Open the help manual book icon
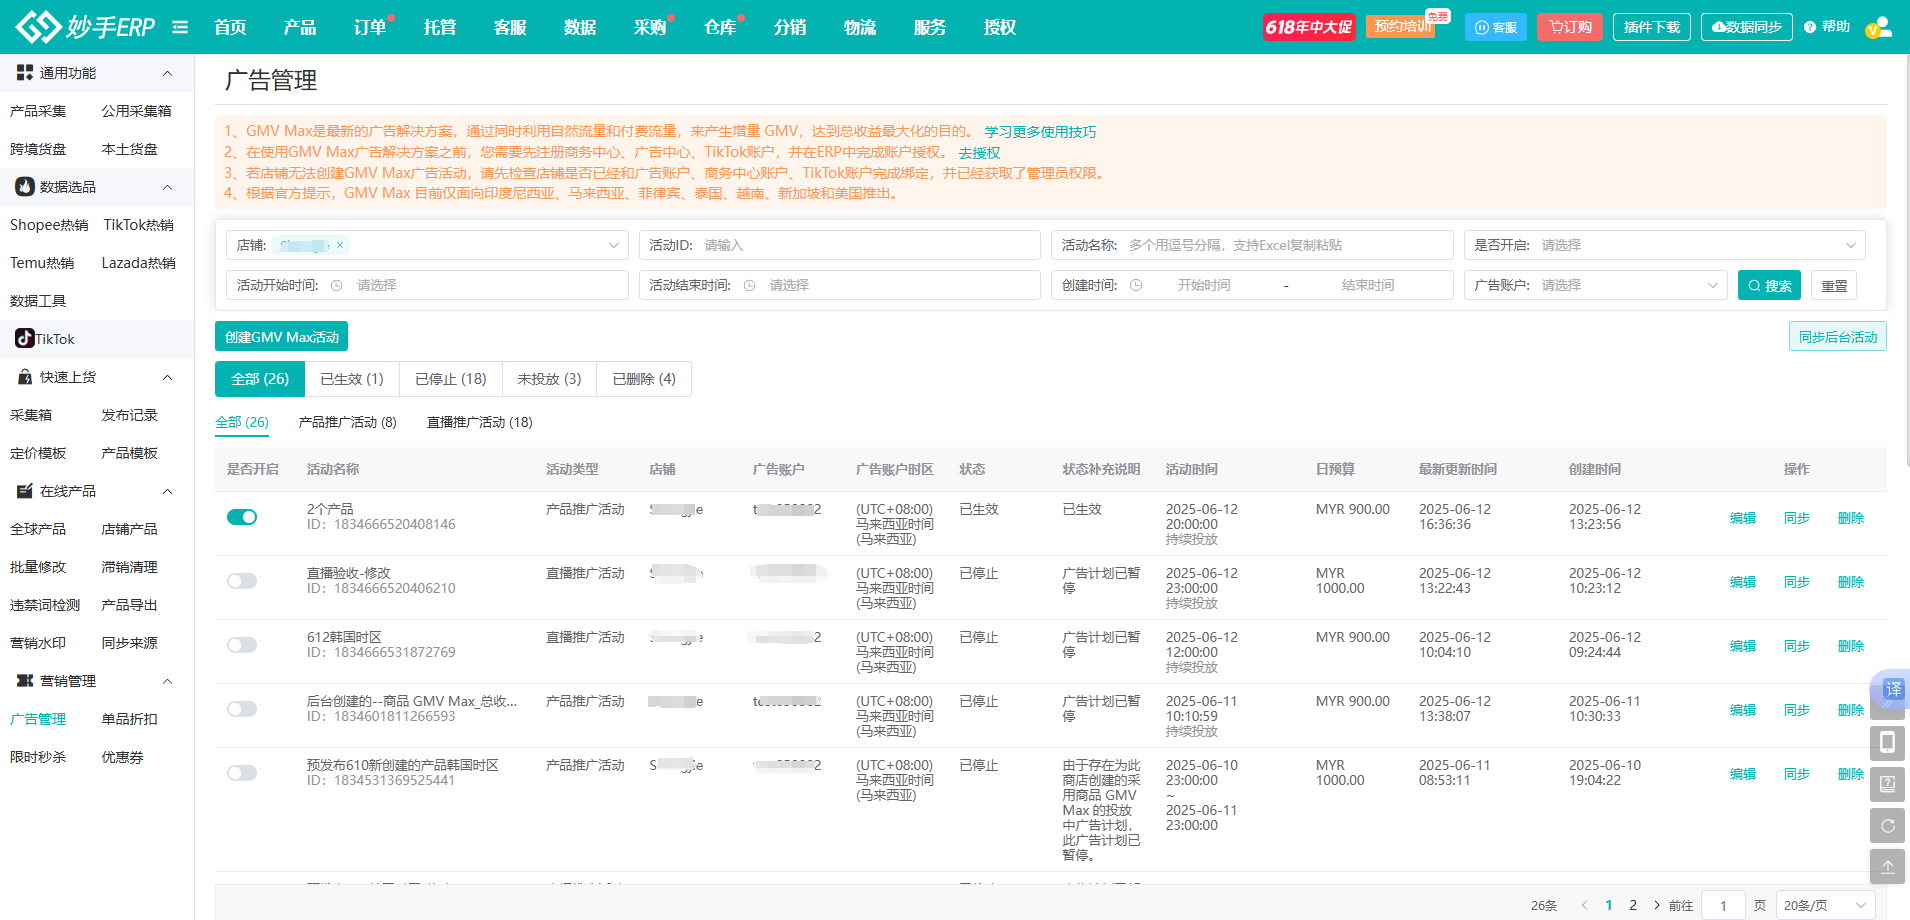1910x920 pixels. pyautogui.click(x=1887, y=785)
